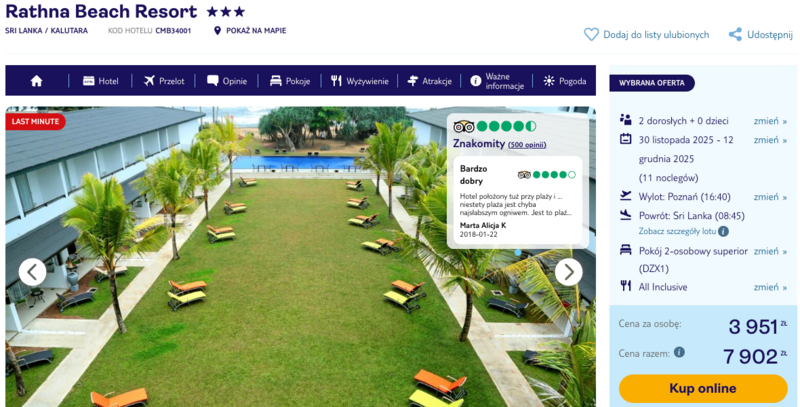
Task: Open the 500 opinii reviews link
Action: 527,145
